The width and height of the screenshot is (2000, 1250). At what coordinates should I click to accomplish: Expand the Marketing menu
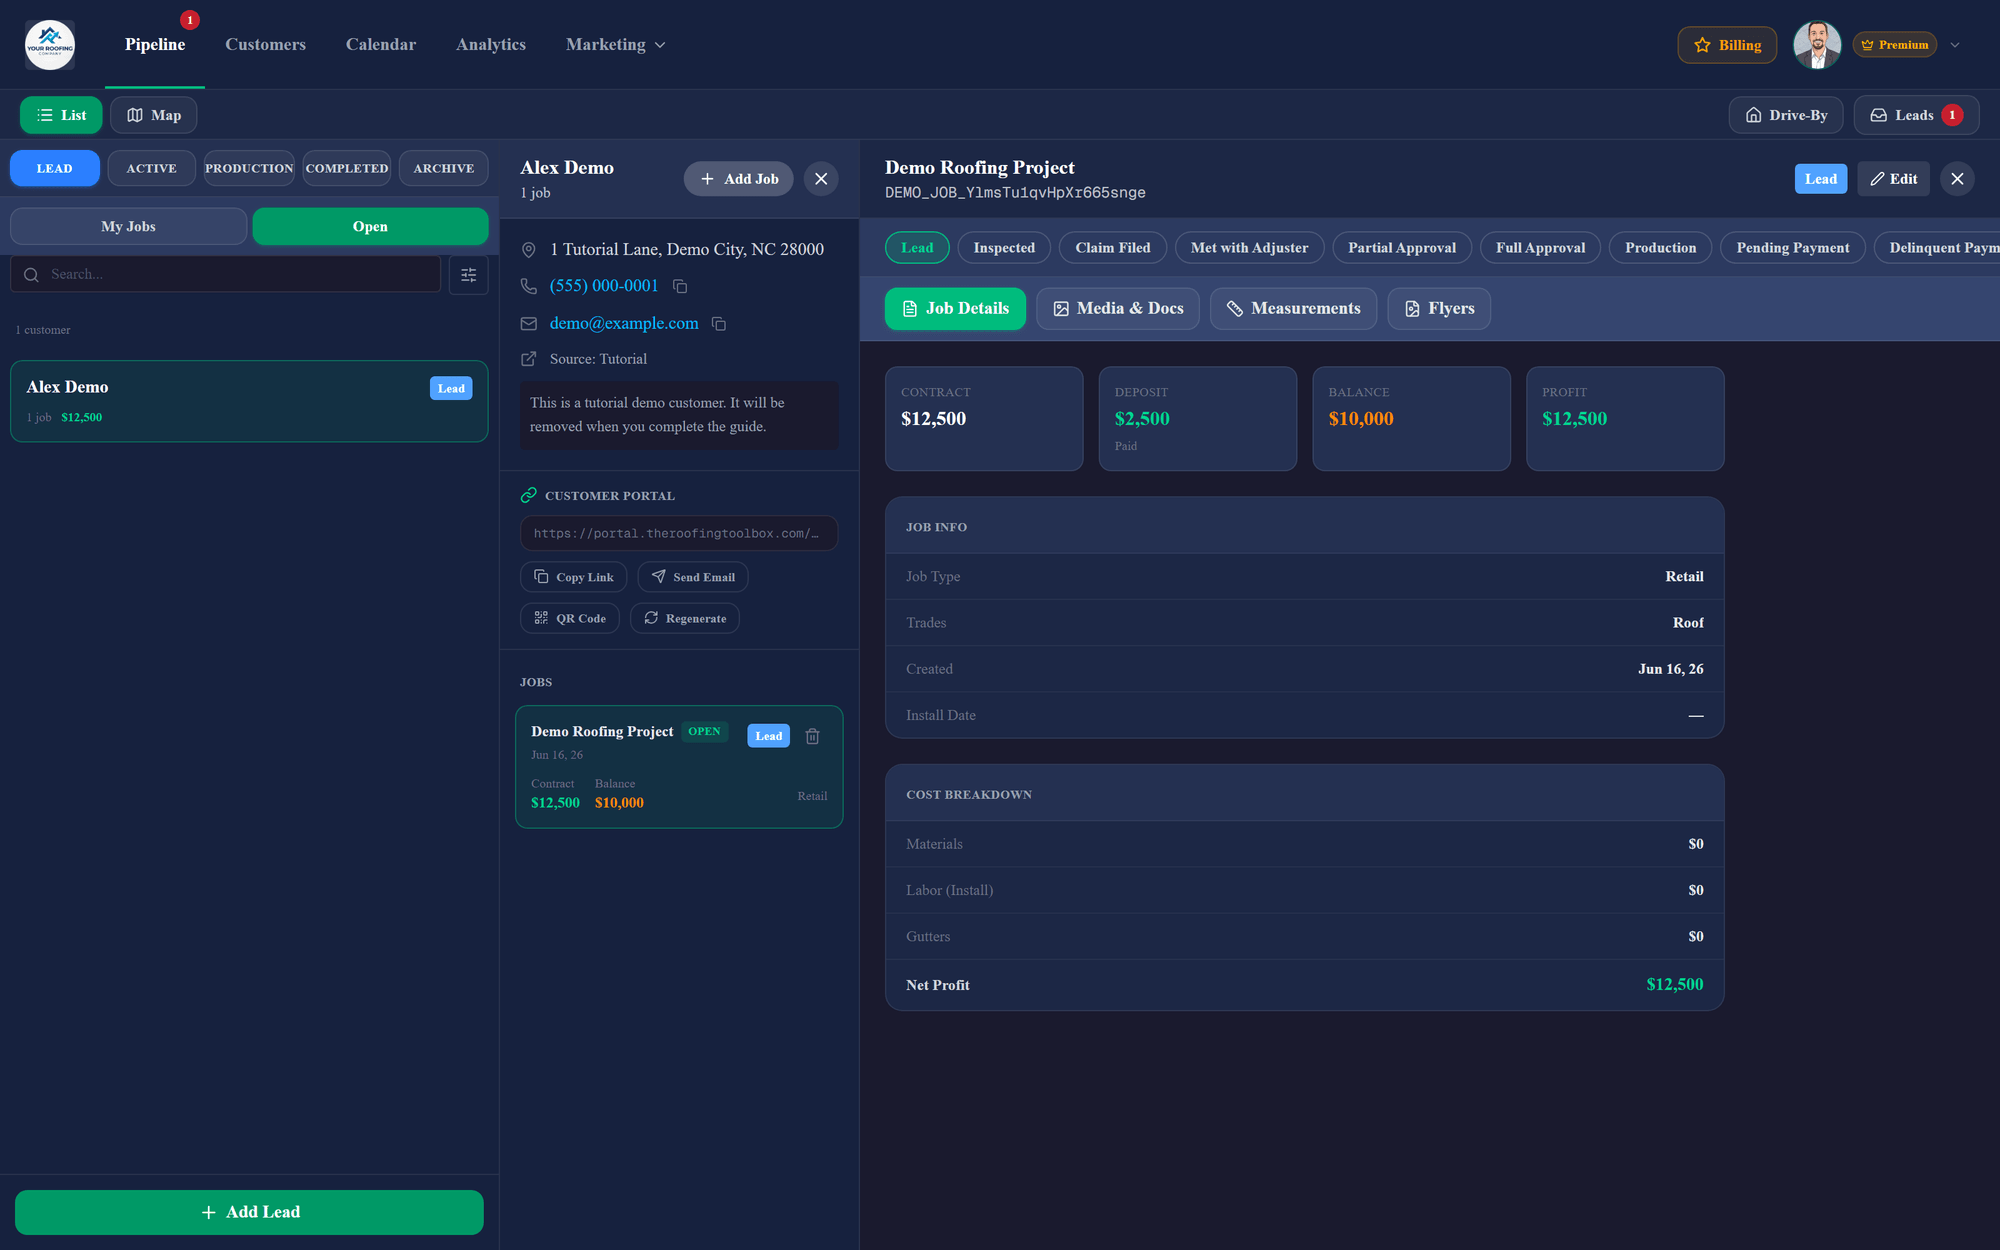coord(615,45)
